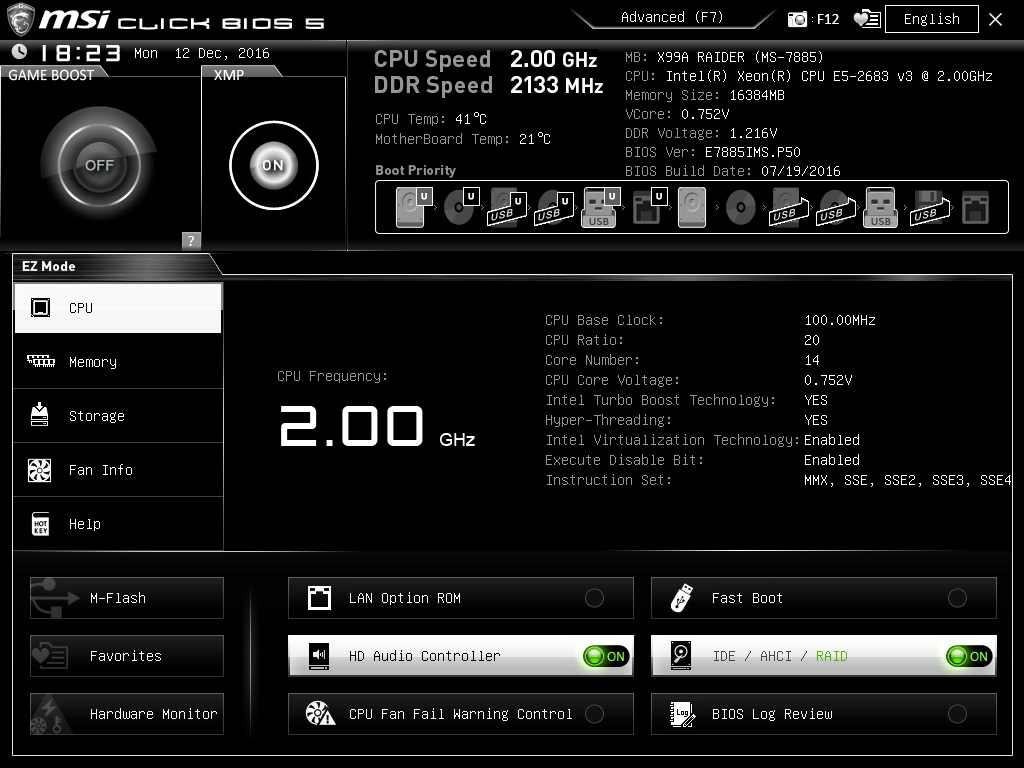The image size is (1024, 768).
Task: Click the F12 screenshot camera icon
Action: point(797,19)
